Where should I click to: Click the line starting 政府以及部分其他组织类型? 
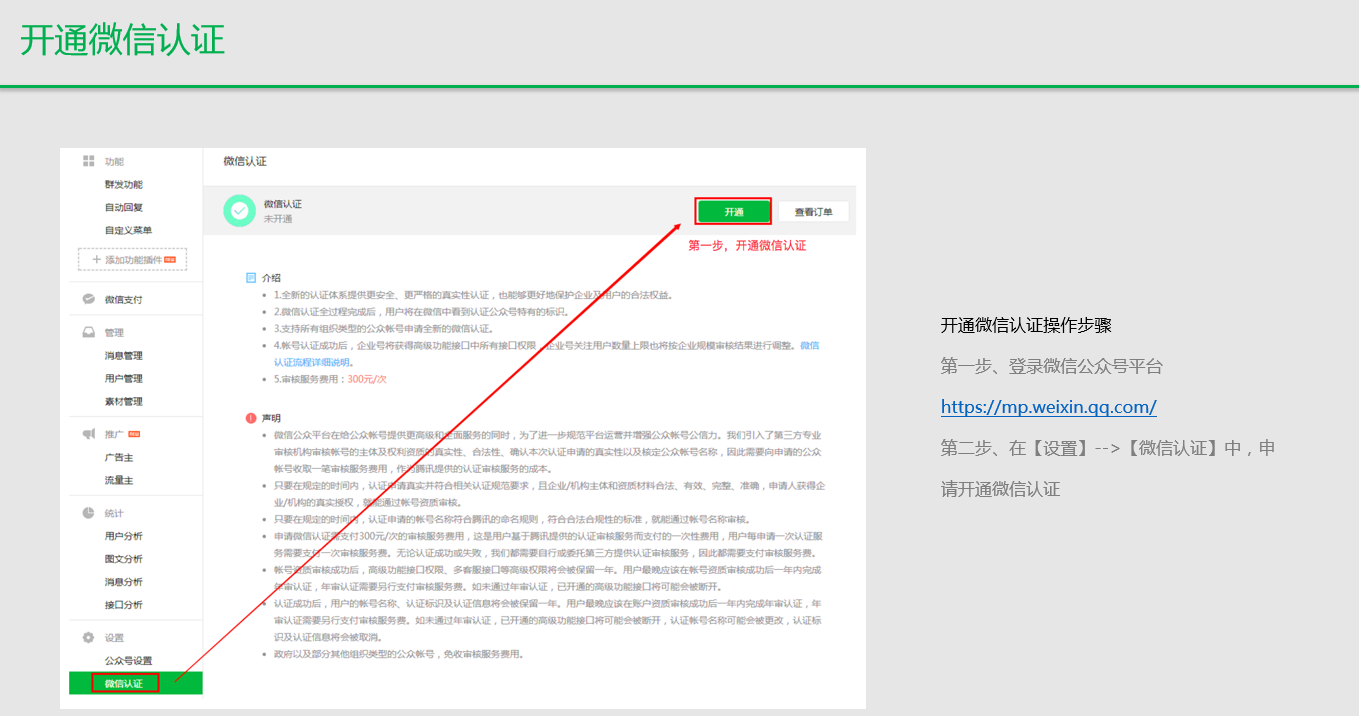pos(398,654)
